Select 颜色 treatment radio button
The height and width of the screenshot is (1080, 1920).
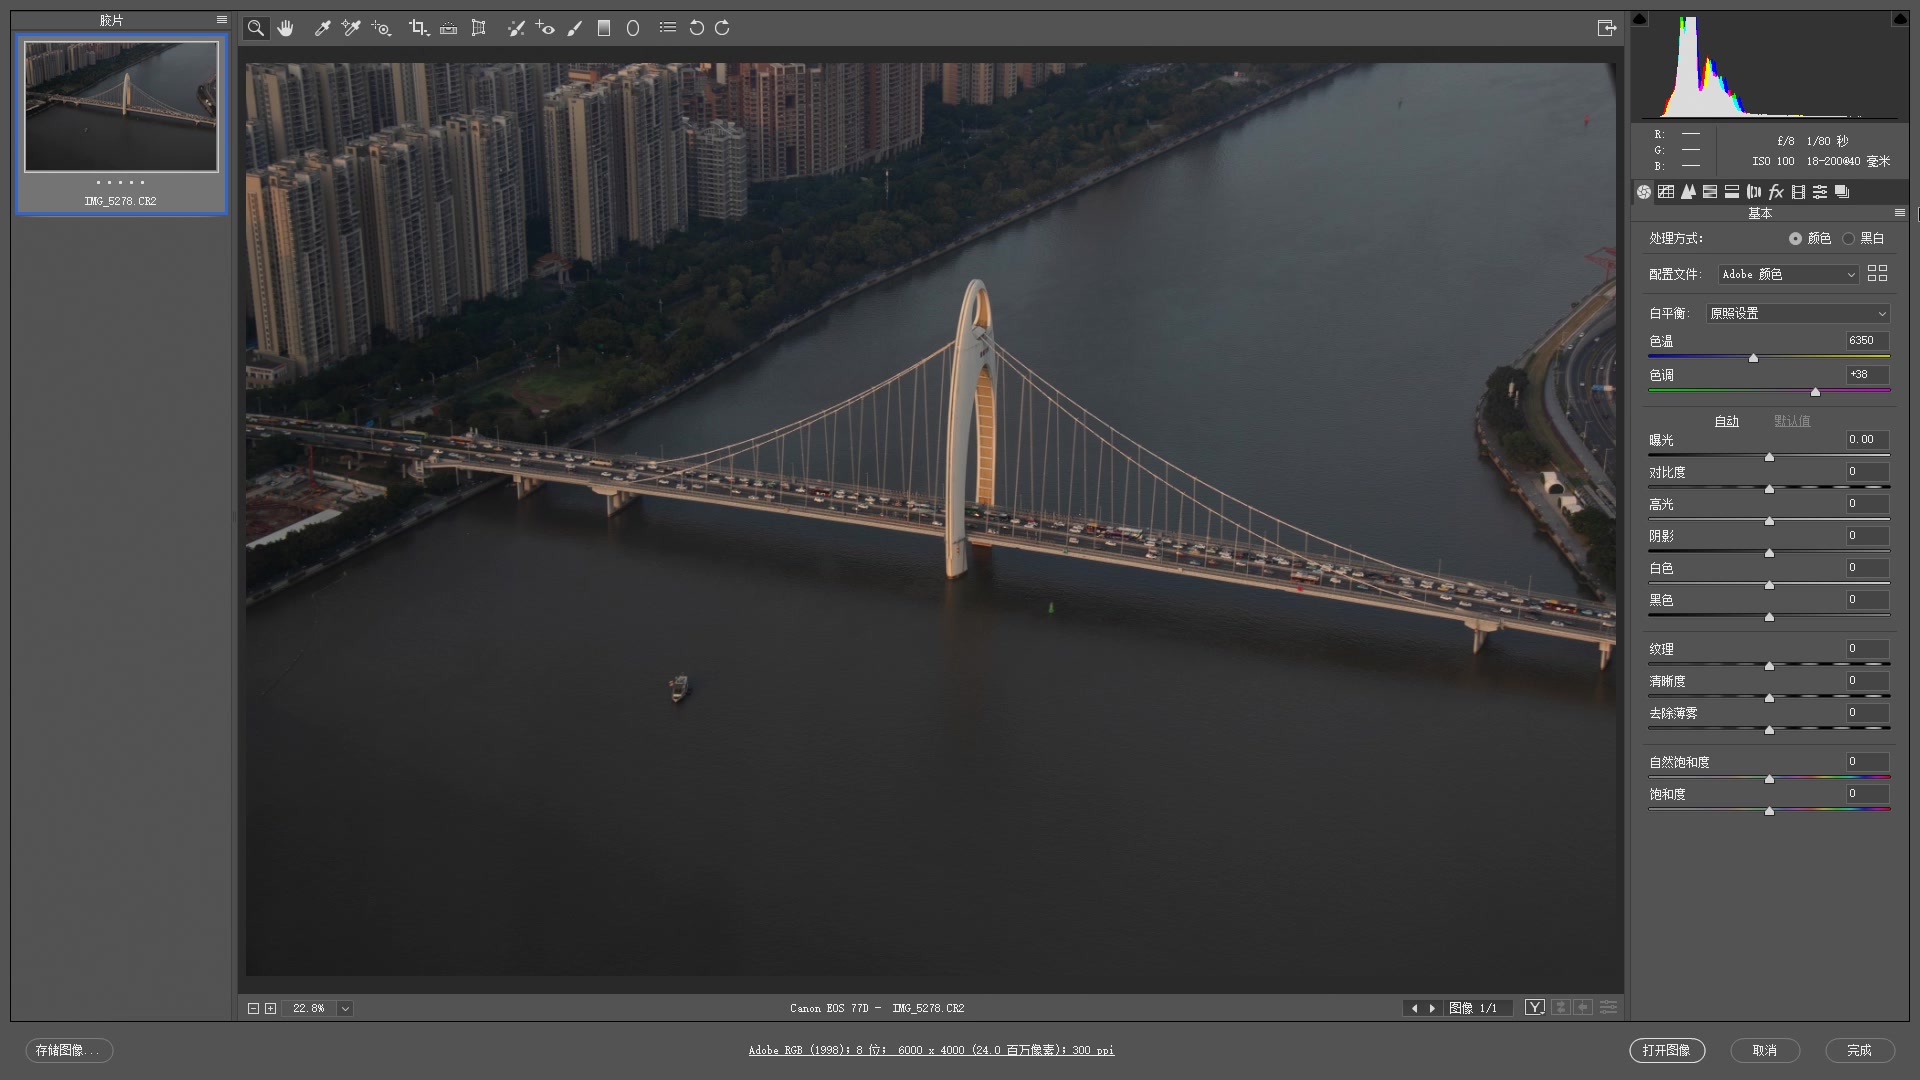(1795, 238)
